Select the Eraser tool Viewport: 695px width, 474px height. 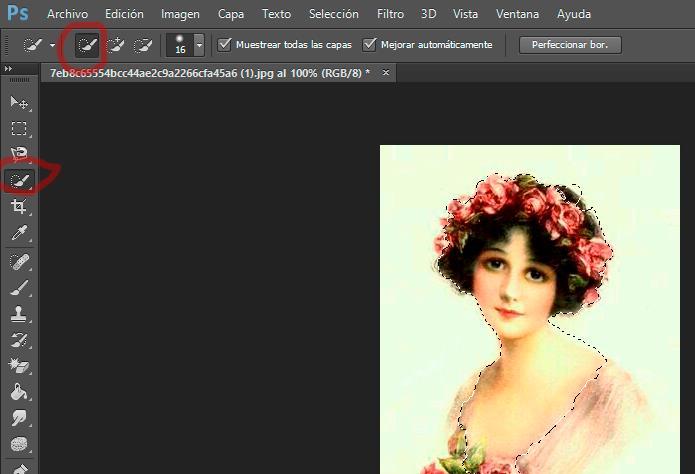pyautogui.click(x=19, y=366)
